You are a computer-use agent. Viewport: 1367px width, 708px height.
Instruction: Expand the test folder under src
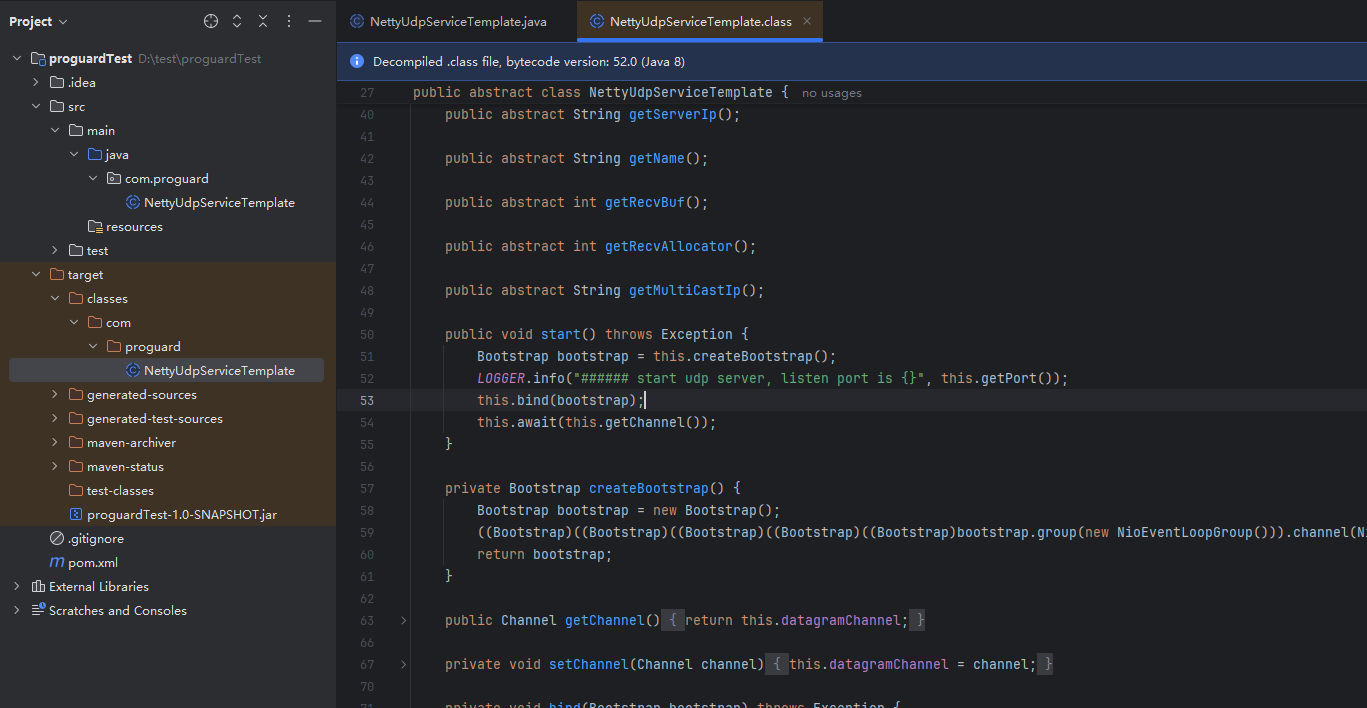tap(55, 251)
